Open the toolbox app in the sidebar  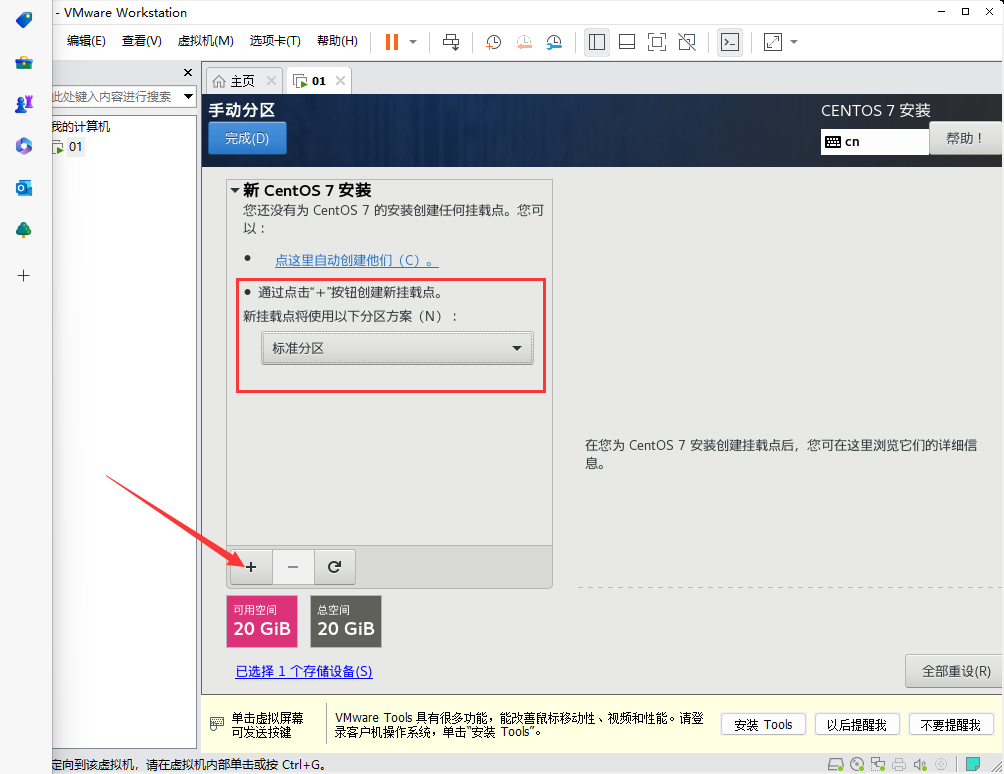[24, 62]
